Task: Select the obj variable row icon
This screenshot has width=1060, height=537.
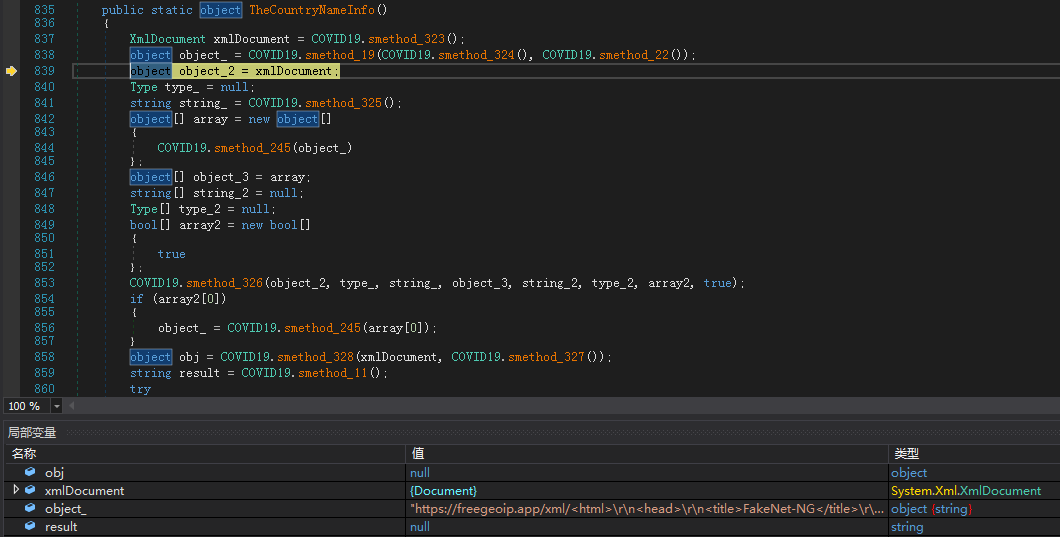Action: tap(30, 472)
